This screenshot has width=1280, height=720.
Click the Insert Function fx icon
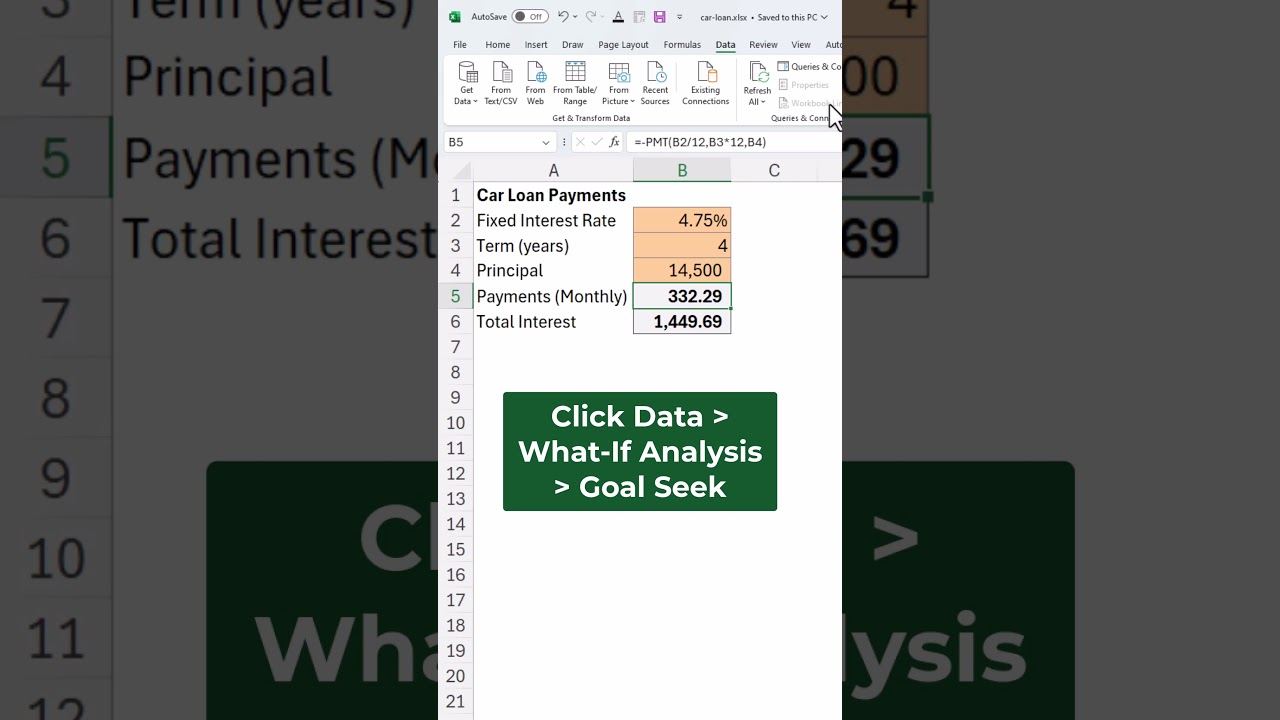tap(614, 142)
